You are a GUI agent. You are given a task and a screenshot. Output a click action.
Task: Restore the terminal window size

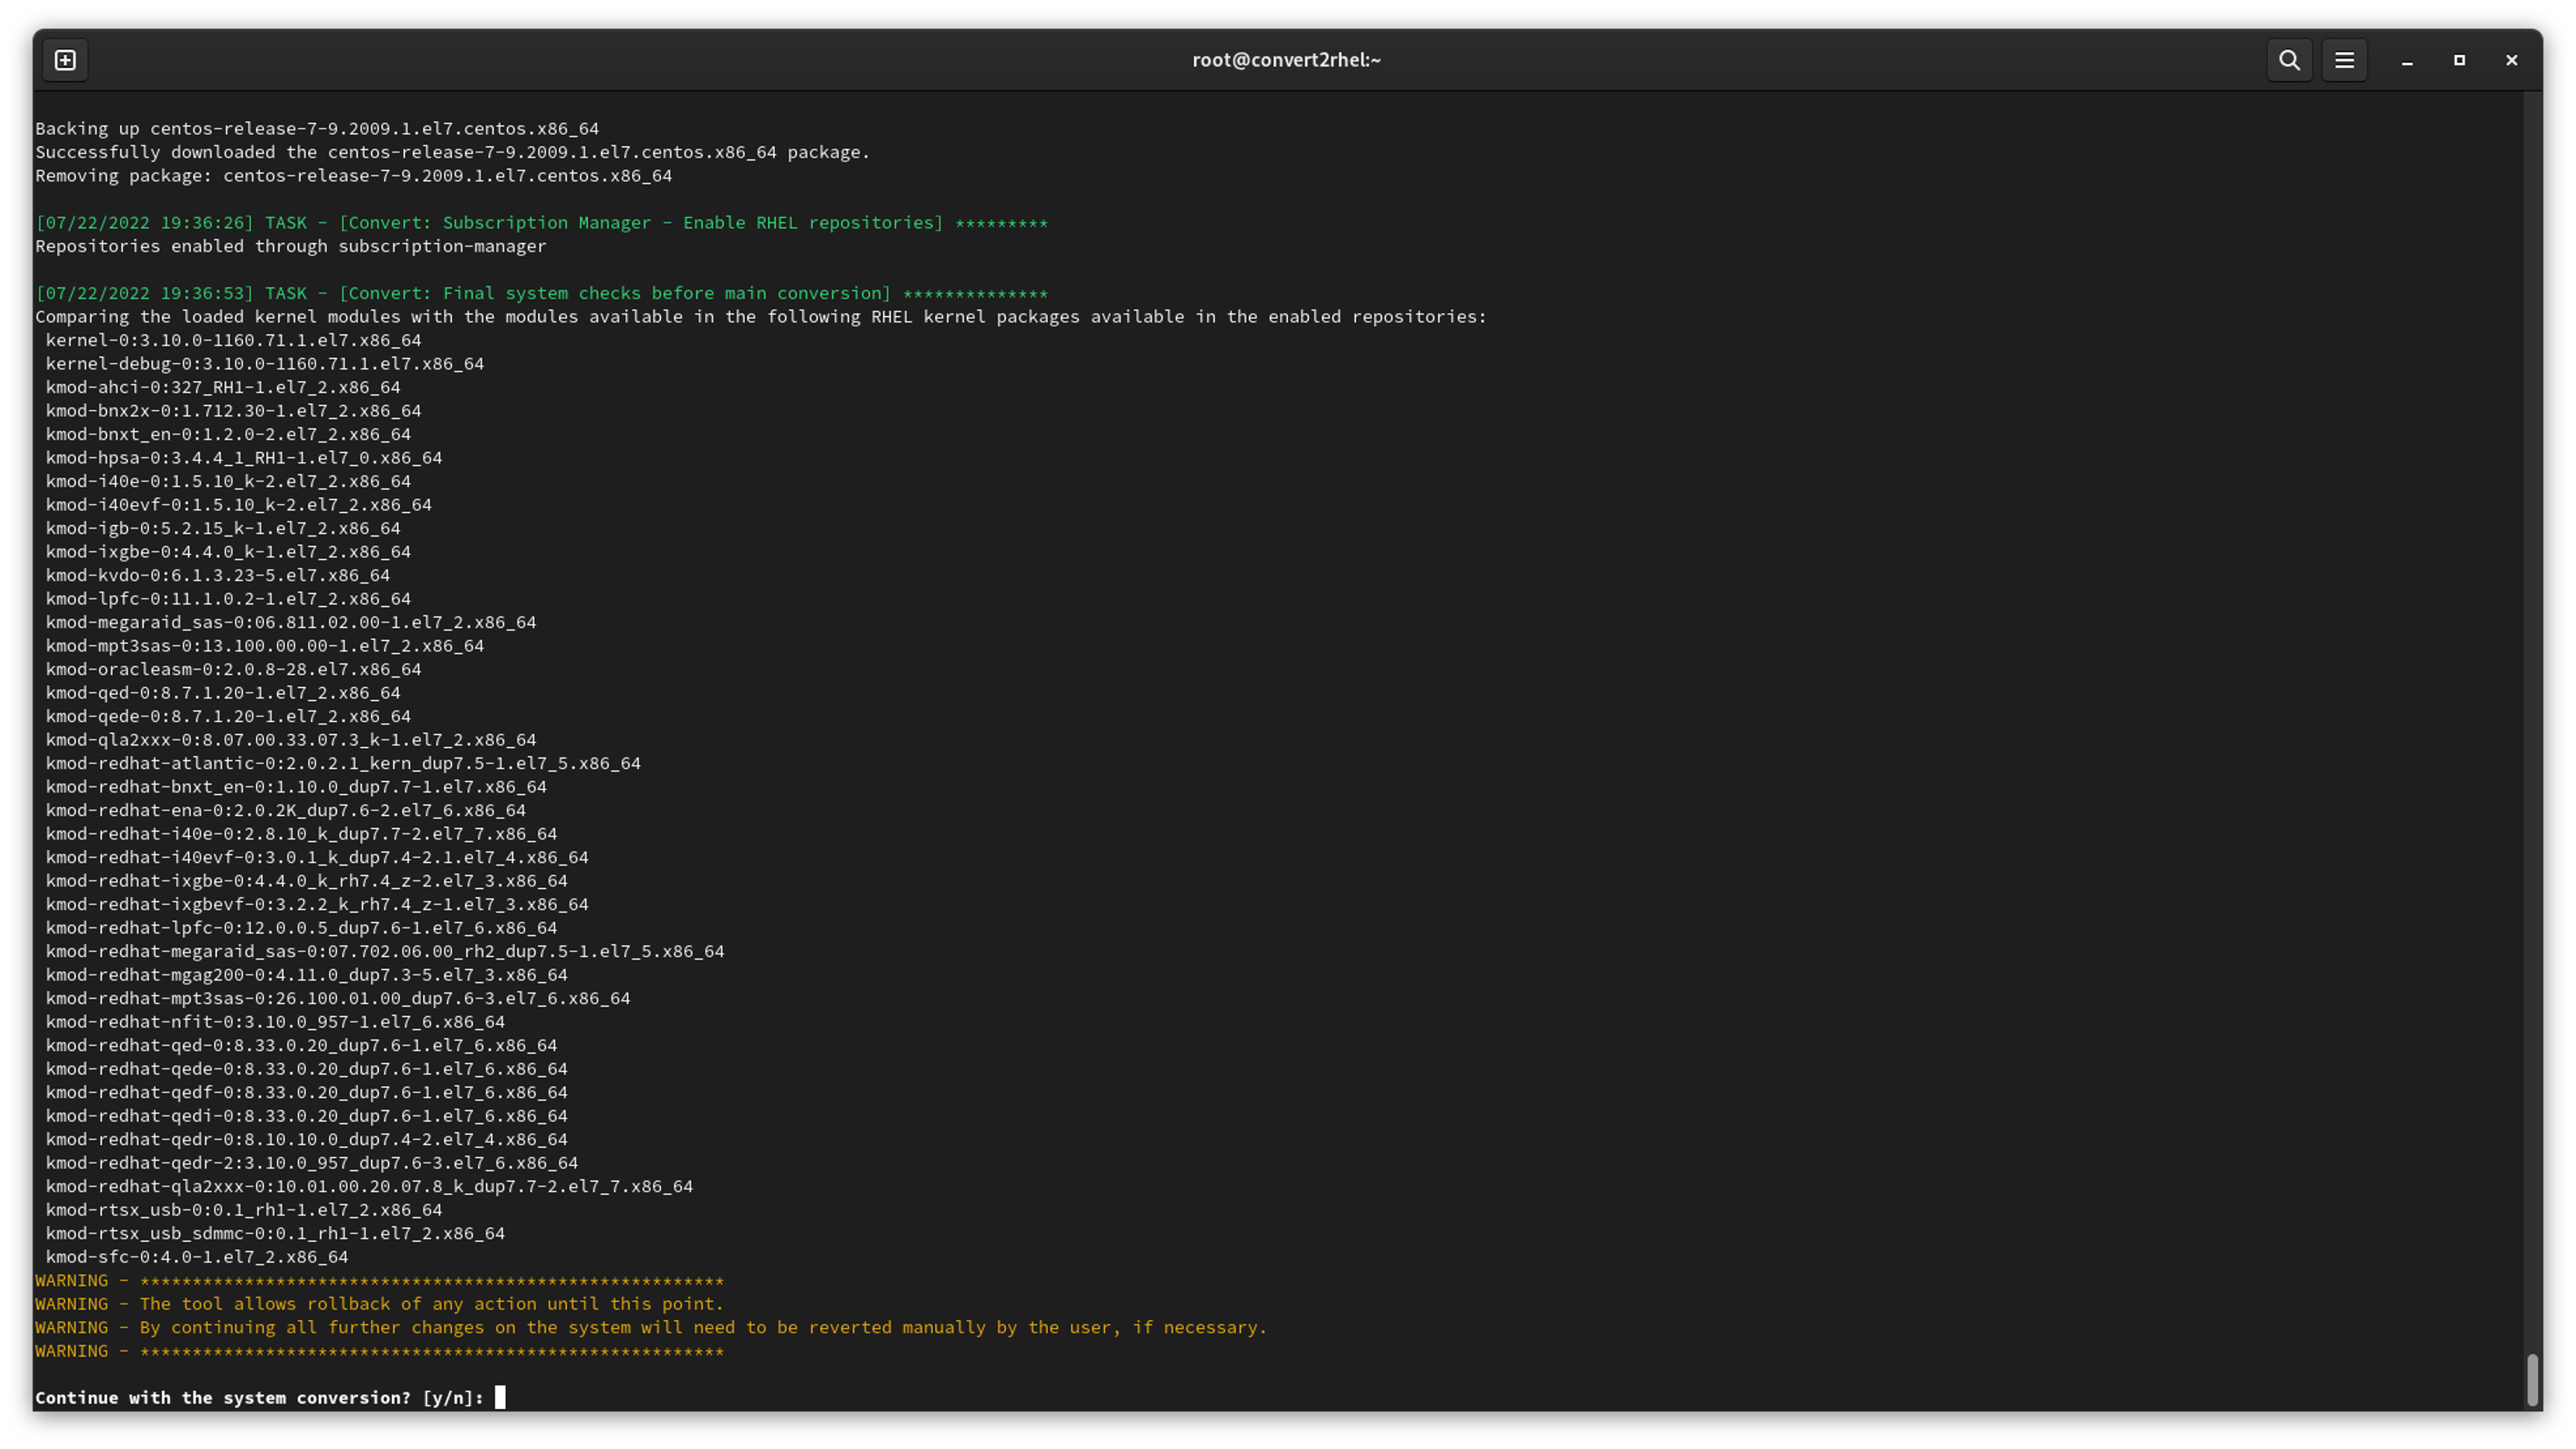(2459, 60)
